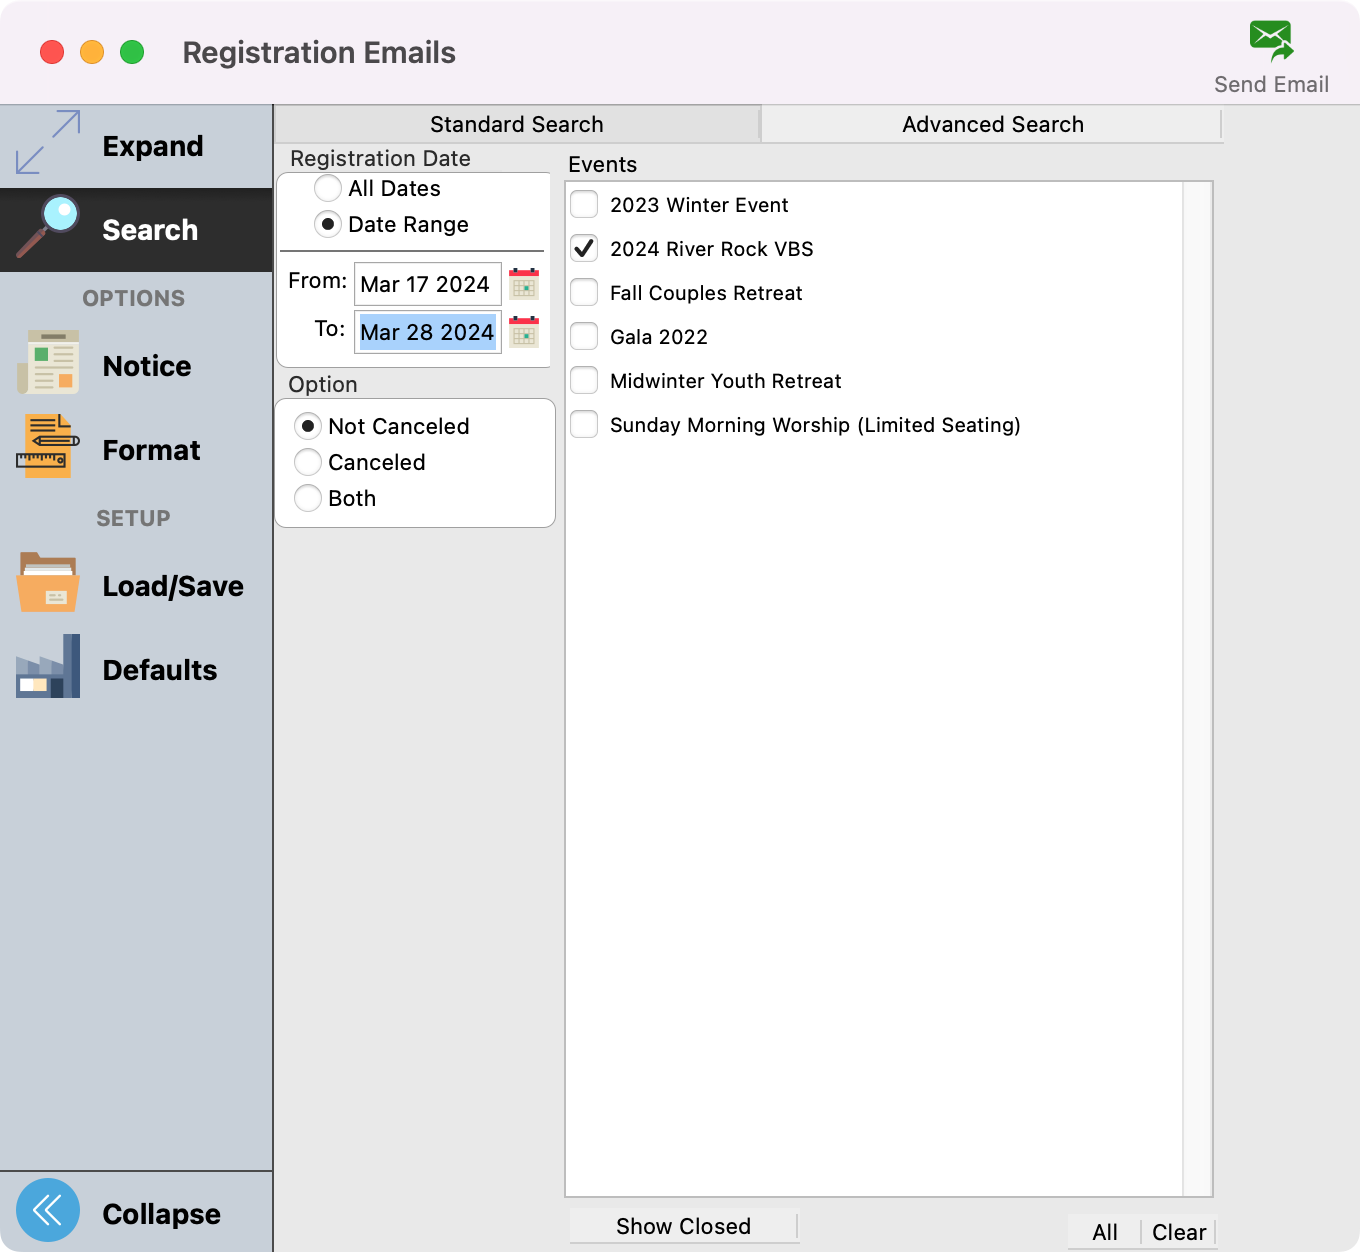This screenshot has width=1360, height=1252.
Task: Open the Notice newspaper icon
Action: click(x=48, y=363)
